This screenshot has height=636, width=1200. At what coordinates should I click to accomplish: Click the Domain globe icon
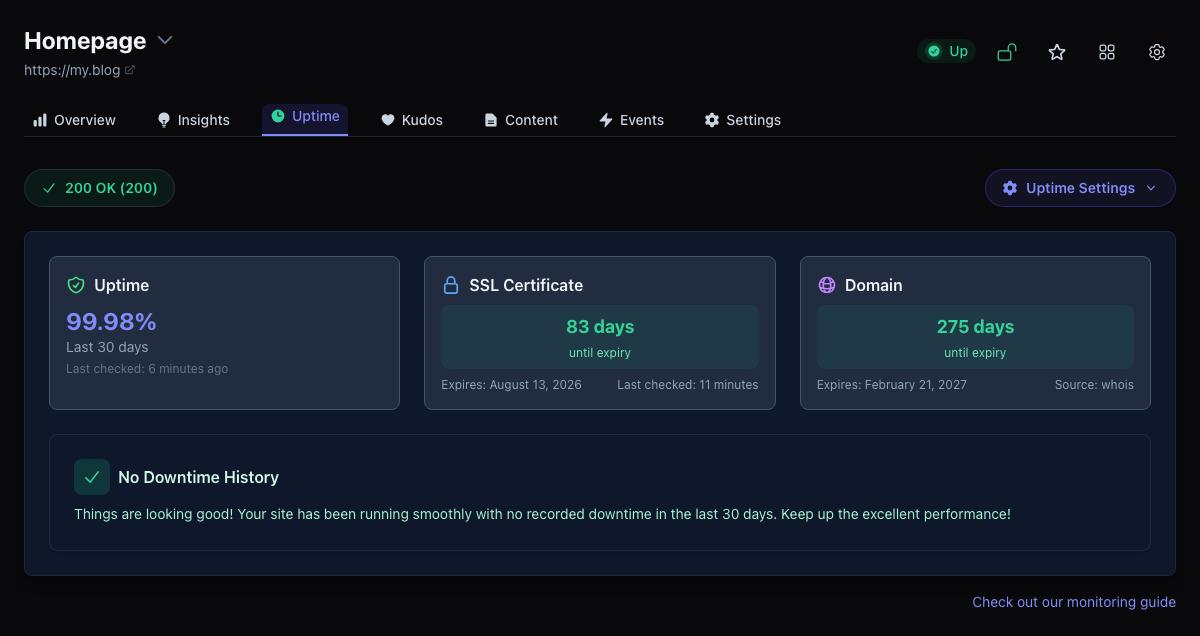pyautogui.click(x=827, y=285)
